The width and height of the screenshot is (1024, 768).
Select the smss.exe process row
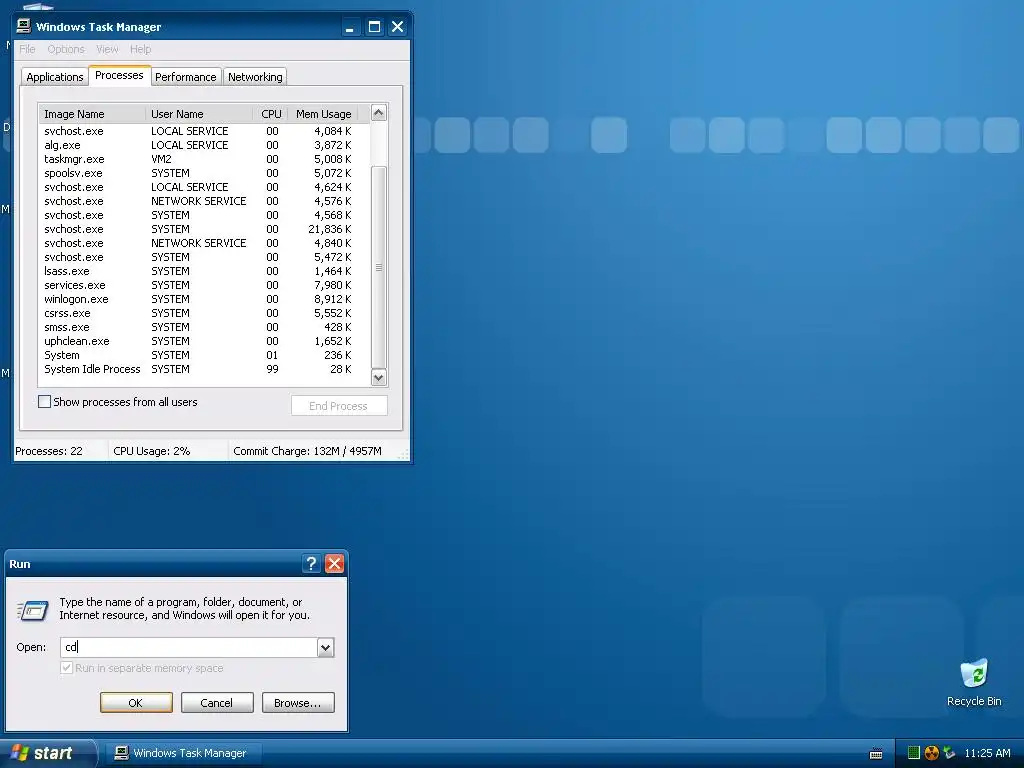point(198,327)
